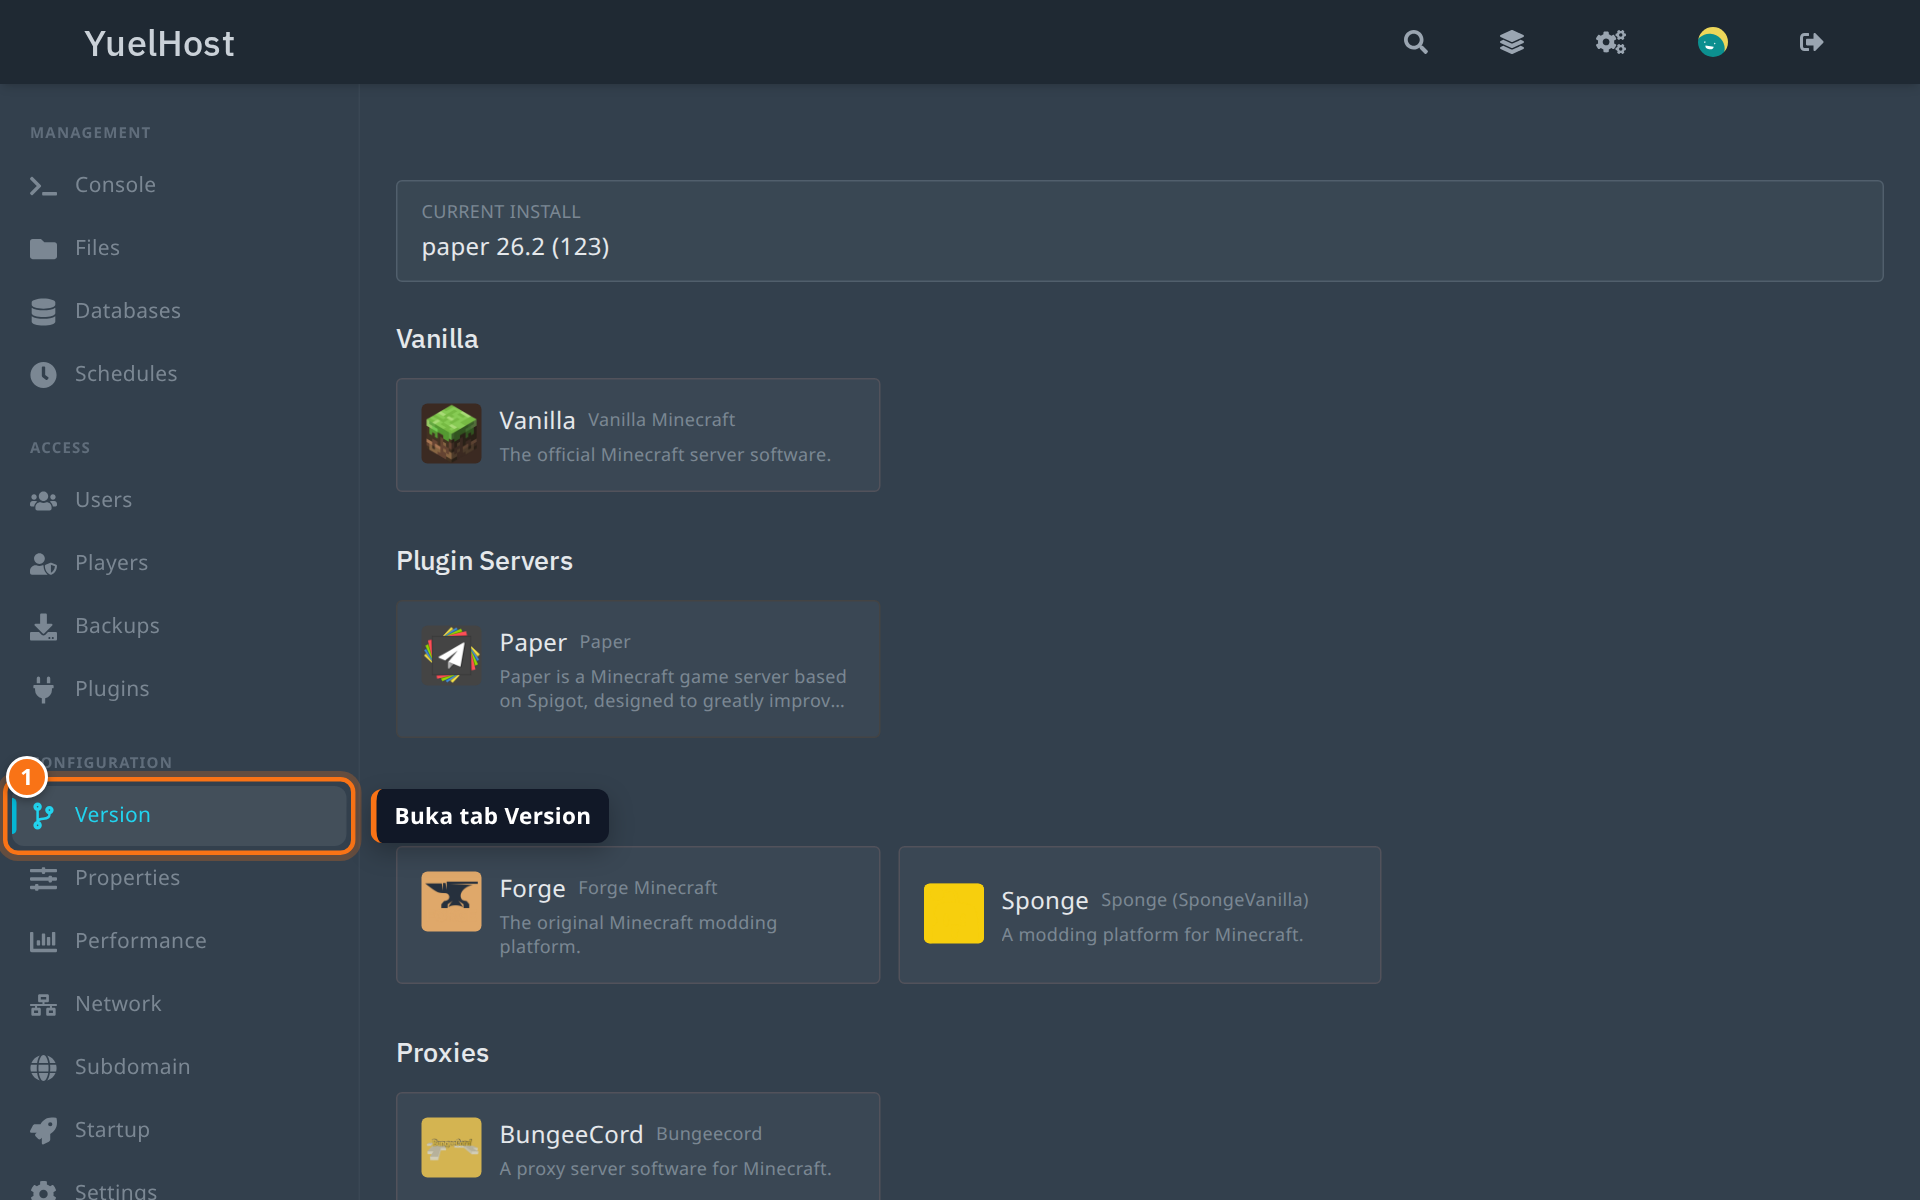Click the Properties sliders icon
This screenshot has width=1920, height=1200.
point(43,878)
